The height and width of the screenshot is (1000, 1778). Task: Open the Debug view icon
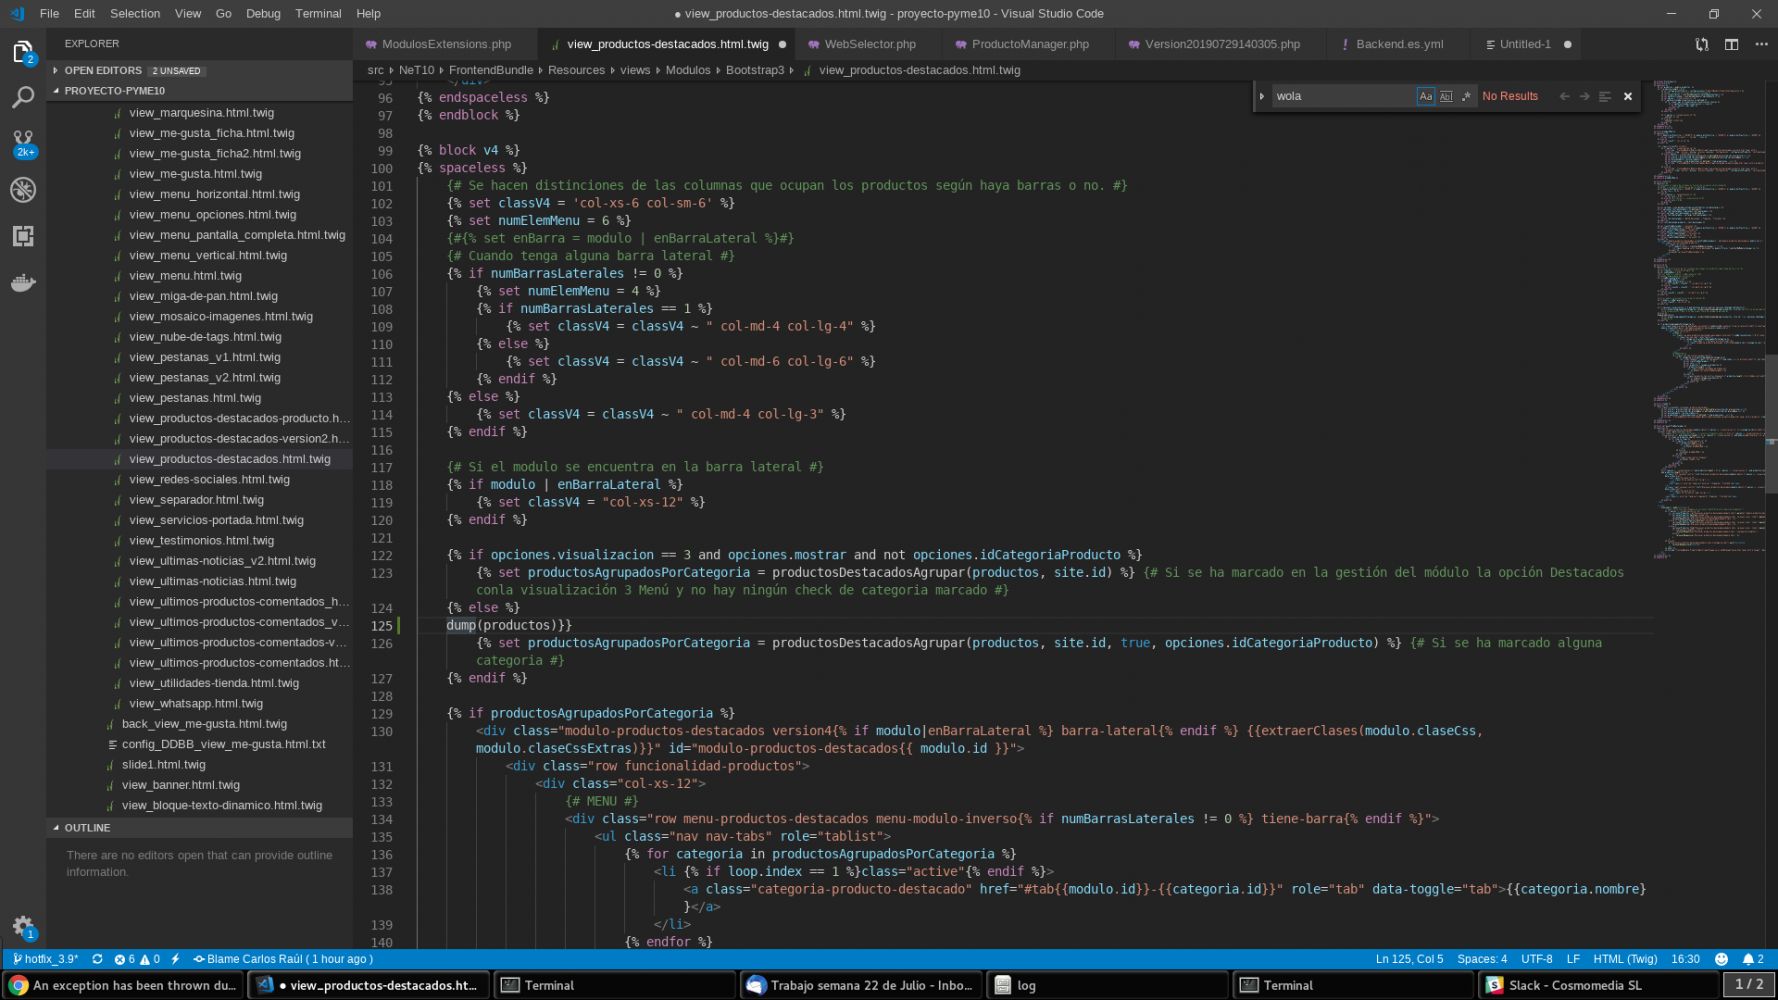[x=23, y=190]
